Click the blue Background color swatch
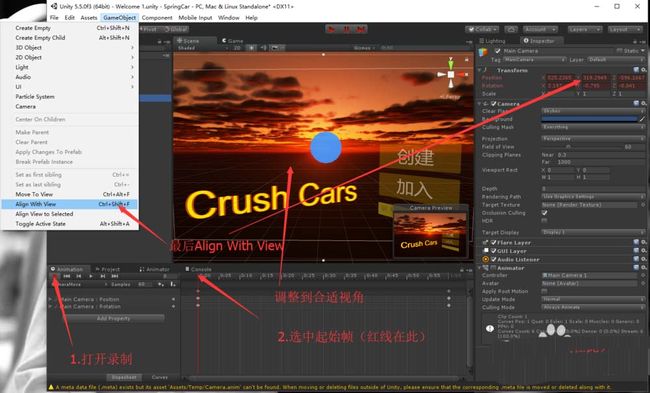The height and width of the screenshot is (393, 650). (x=589, y=119)
